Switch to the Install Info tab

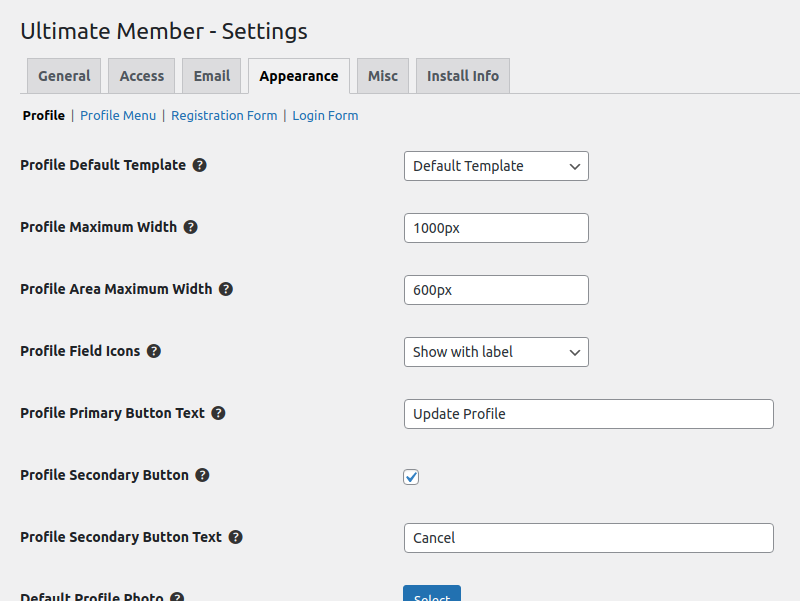pos(463,76)
